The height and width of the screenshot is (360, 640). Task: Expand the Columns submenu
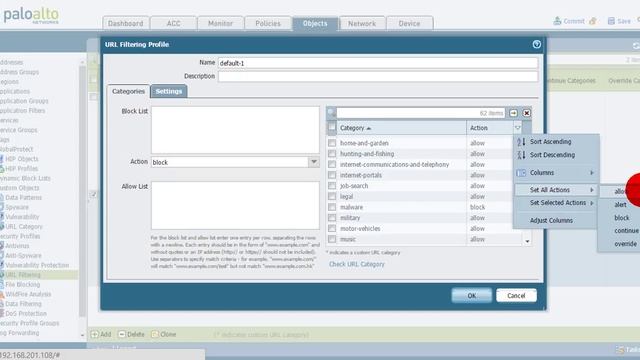tap(556, 173)
